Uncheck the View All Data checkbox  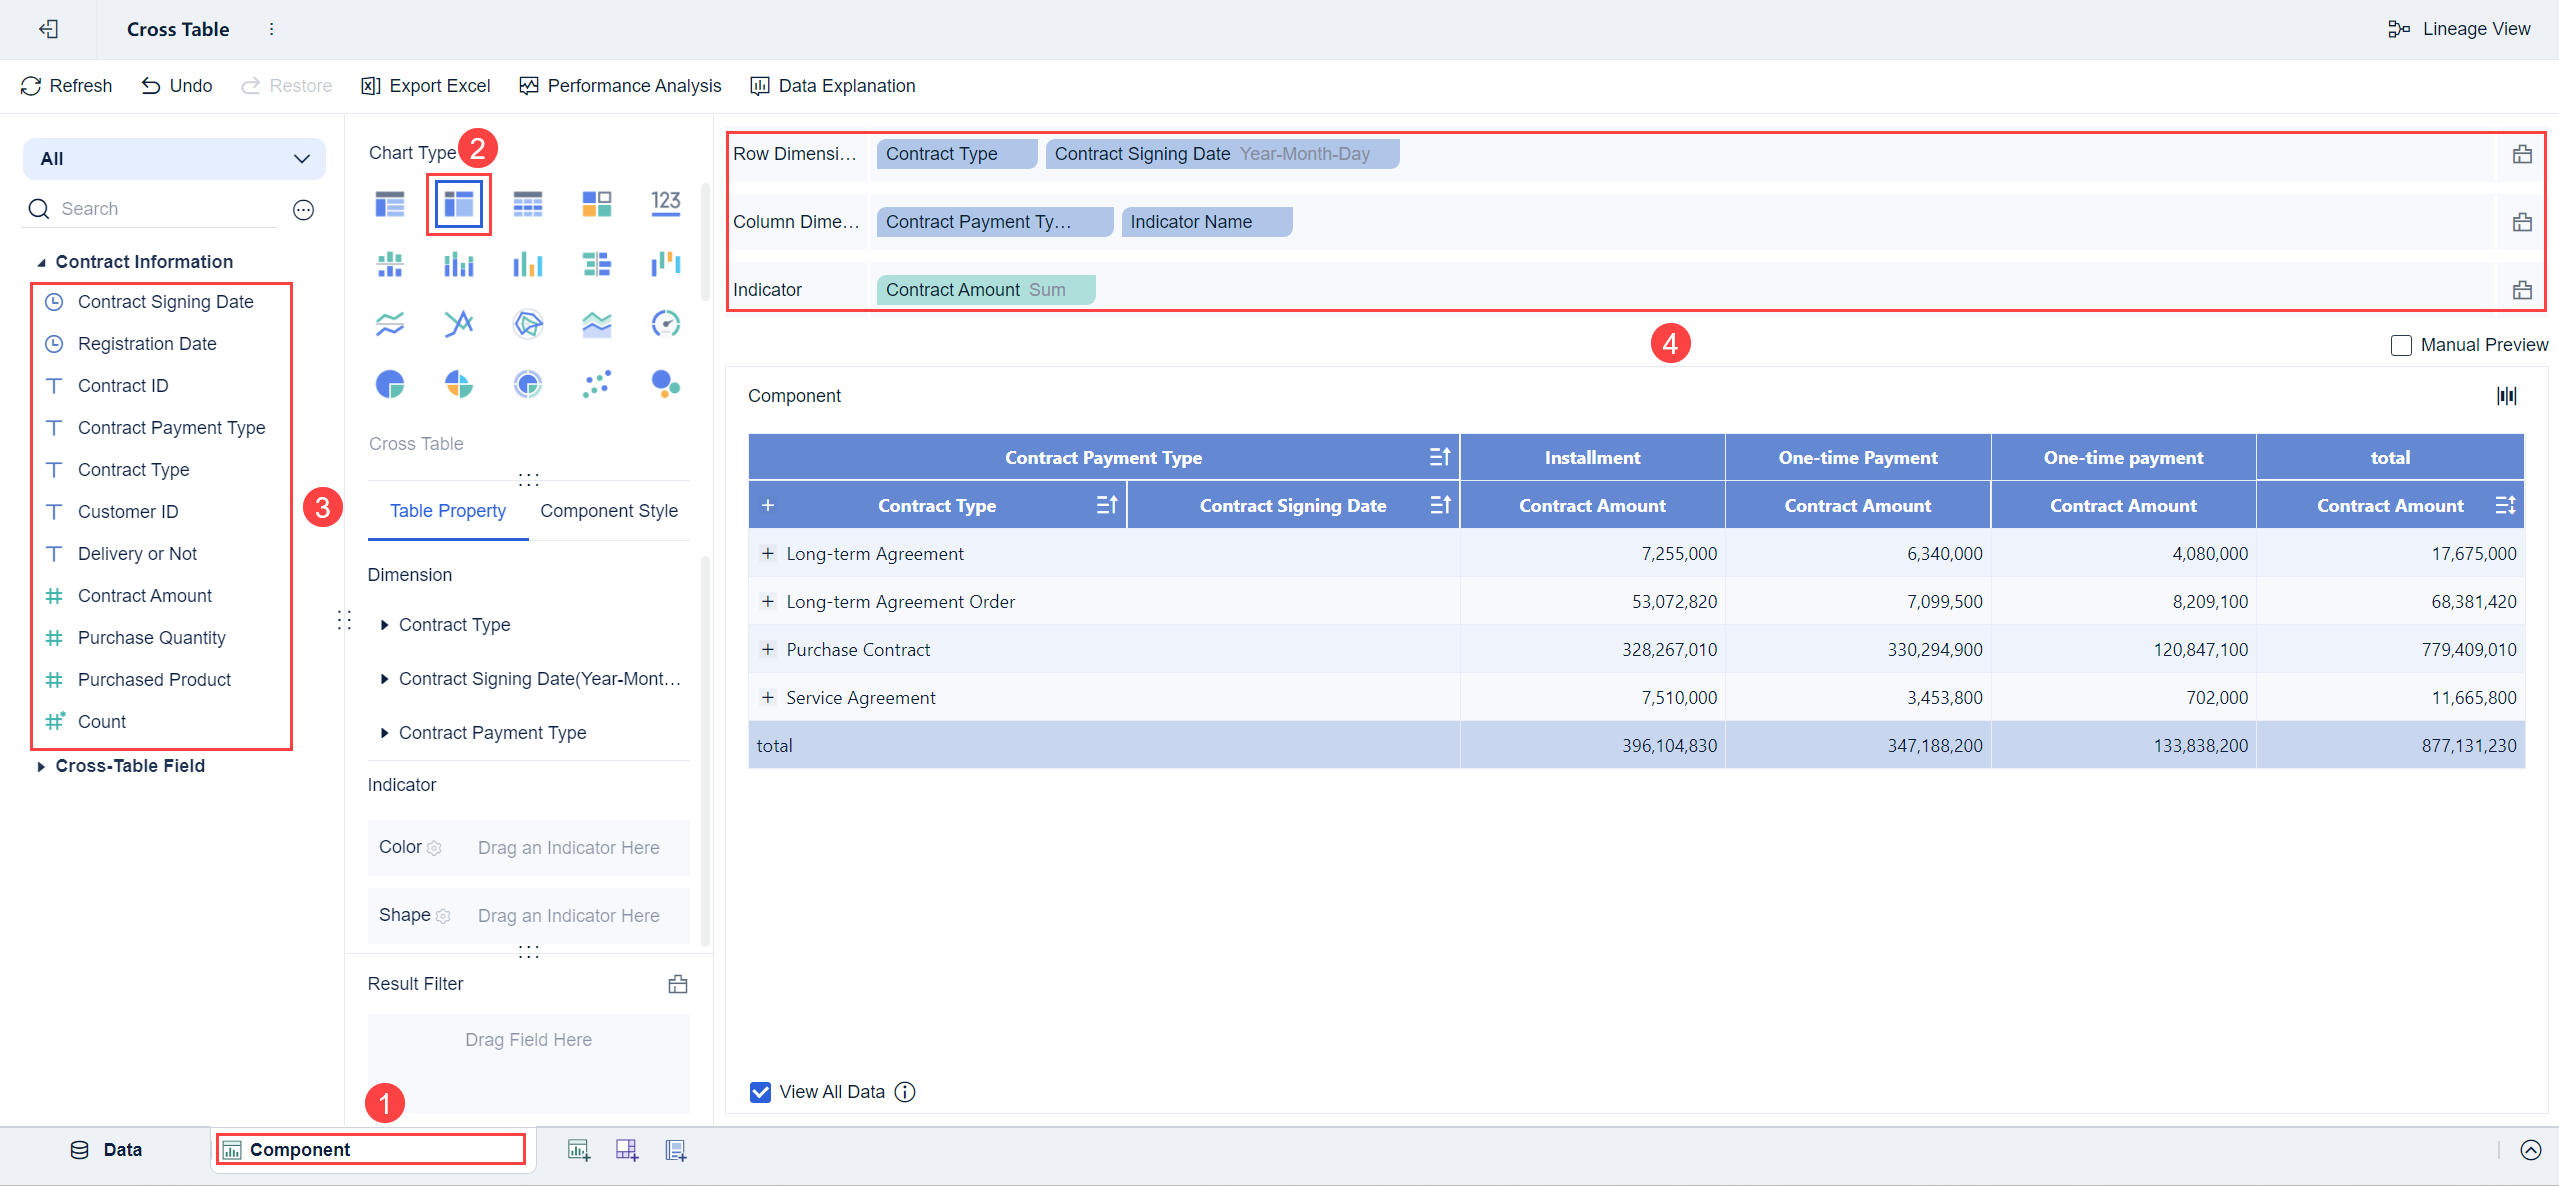(760, 1092)
